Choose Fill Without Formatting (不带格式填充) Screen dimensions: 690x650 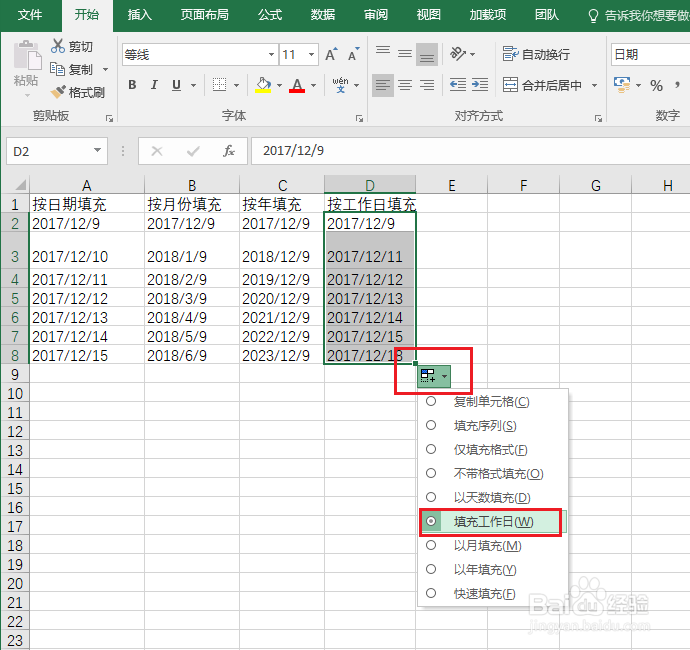[492, 474]
